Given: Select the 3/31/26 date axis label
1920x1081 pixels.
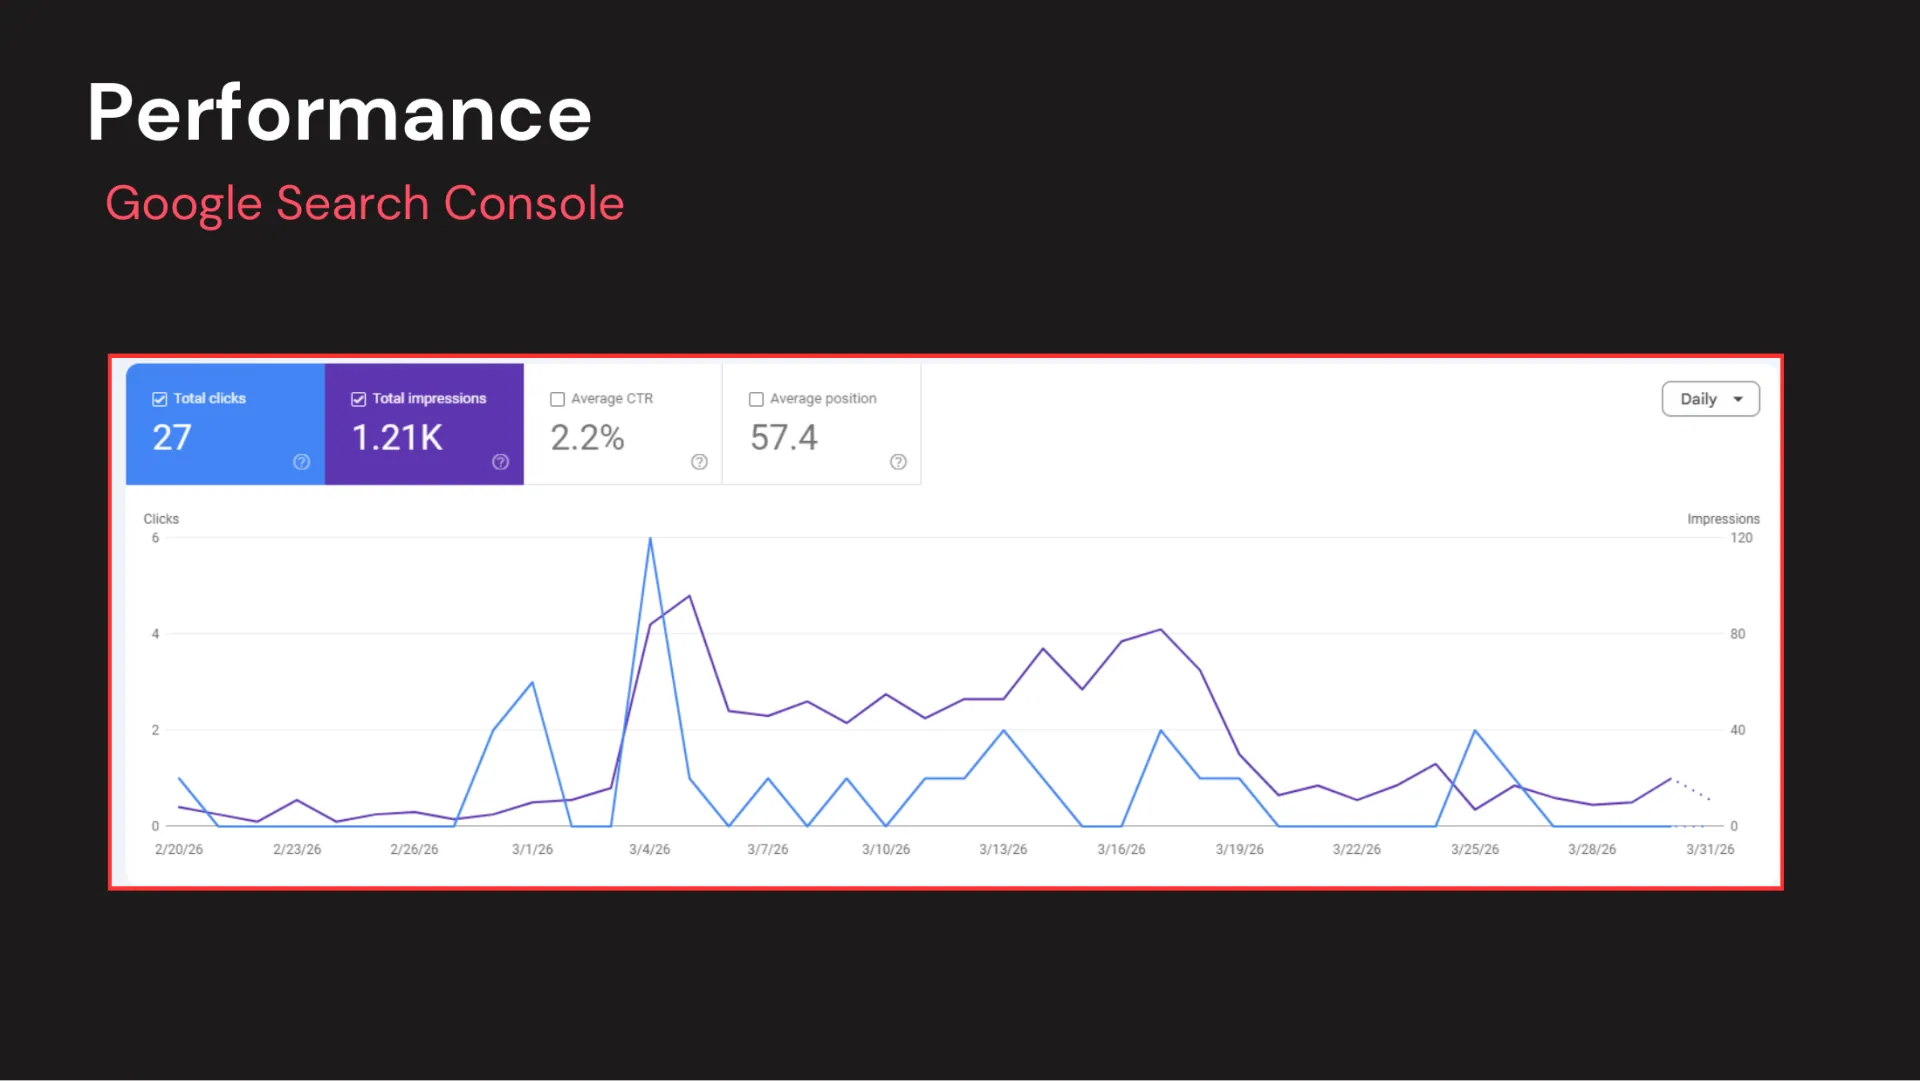Looking at the screenshot, I should tap(1710, 850).
